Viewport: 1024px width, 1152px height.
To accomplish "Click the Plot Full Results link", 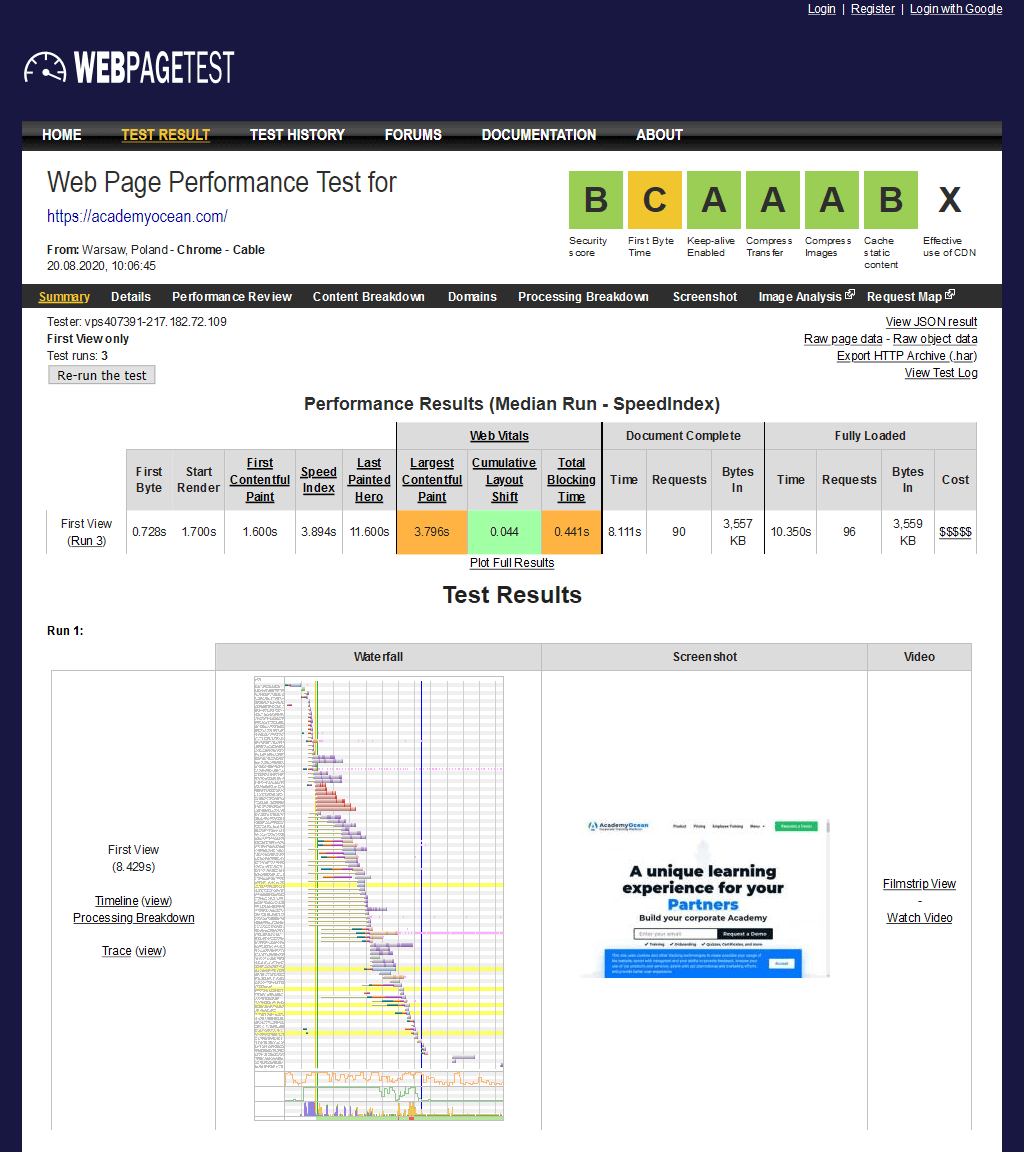I will [x=512, y=563].
